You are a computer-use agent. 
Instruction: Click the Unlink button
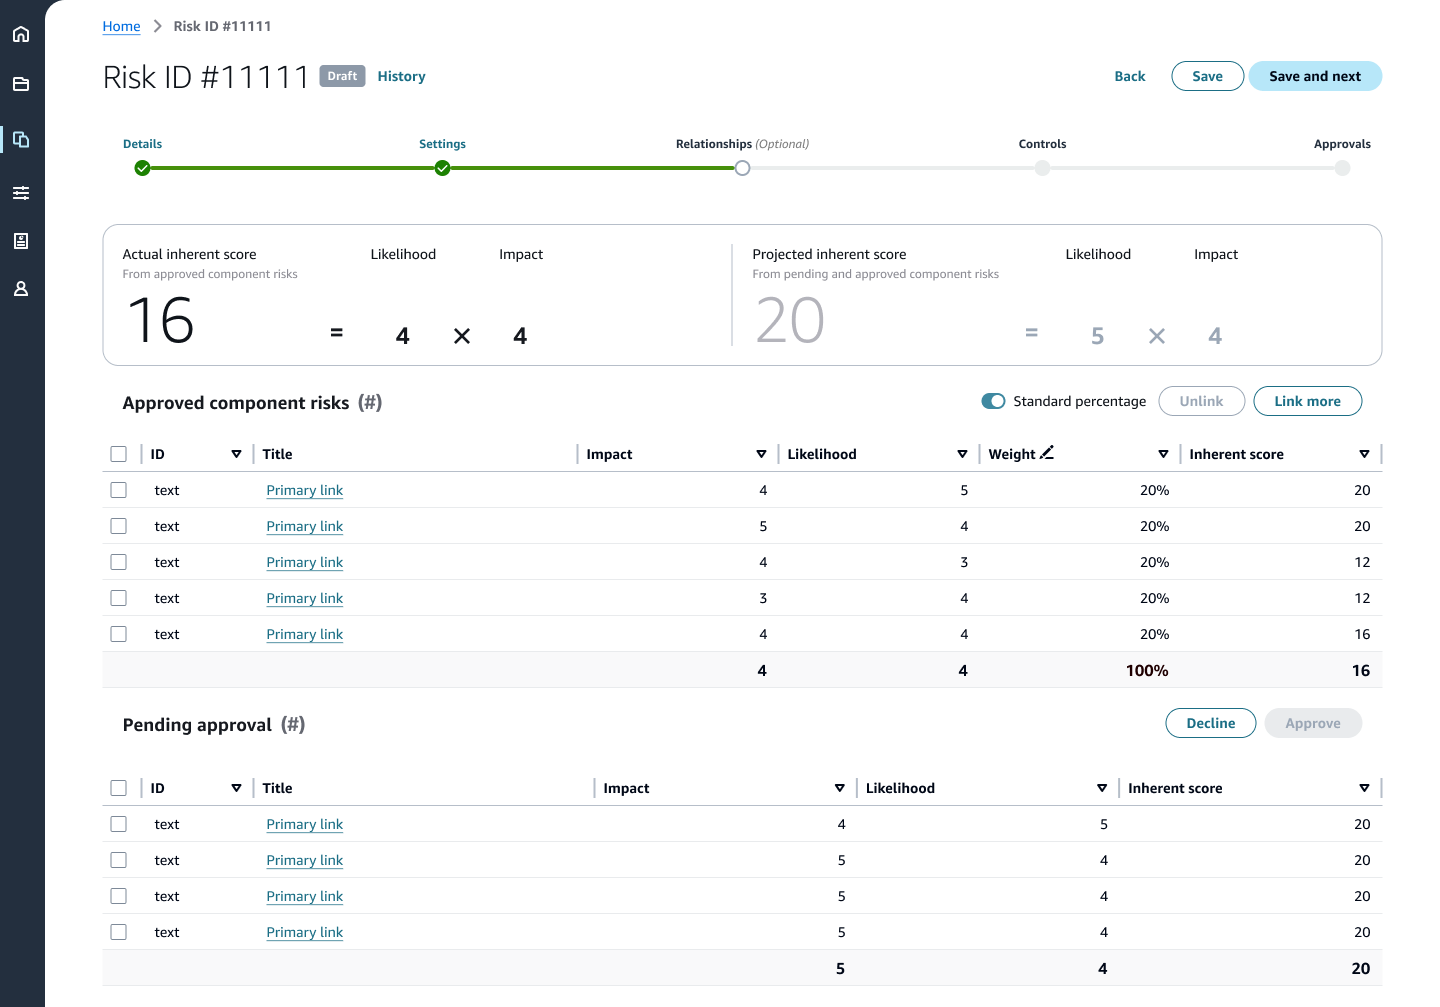[1201, 401]
